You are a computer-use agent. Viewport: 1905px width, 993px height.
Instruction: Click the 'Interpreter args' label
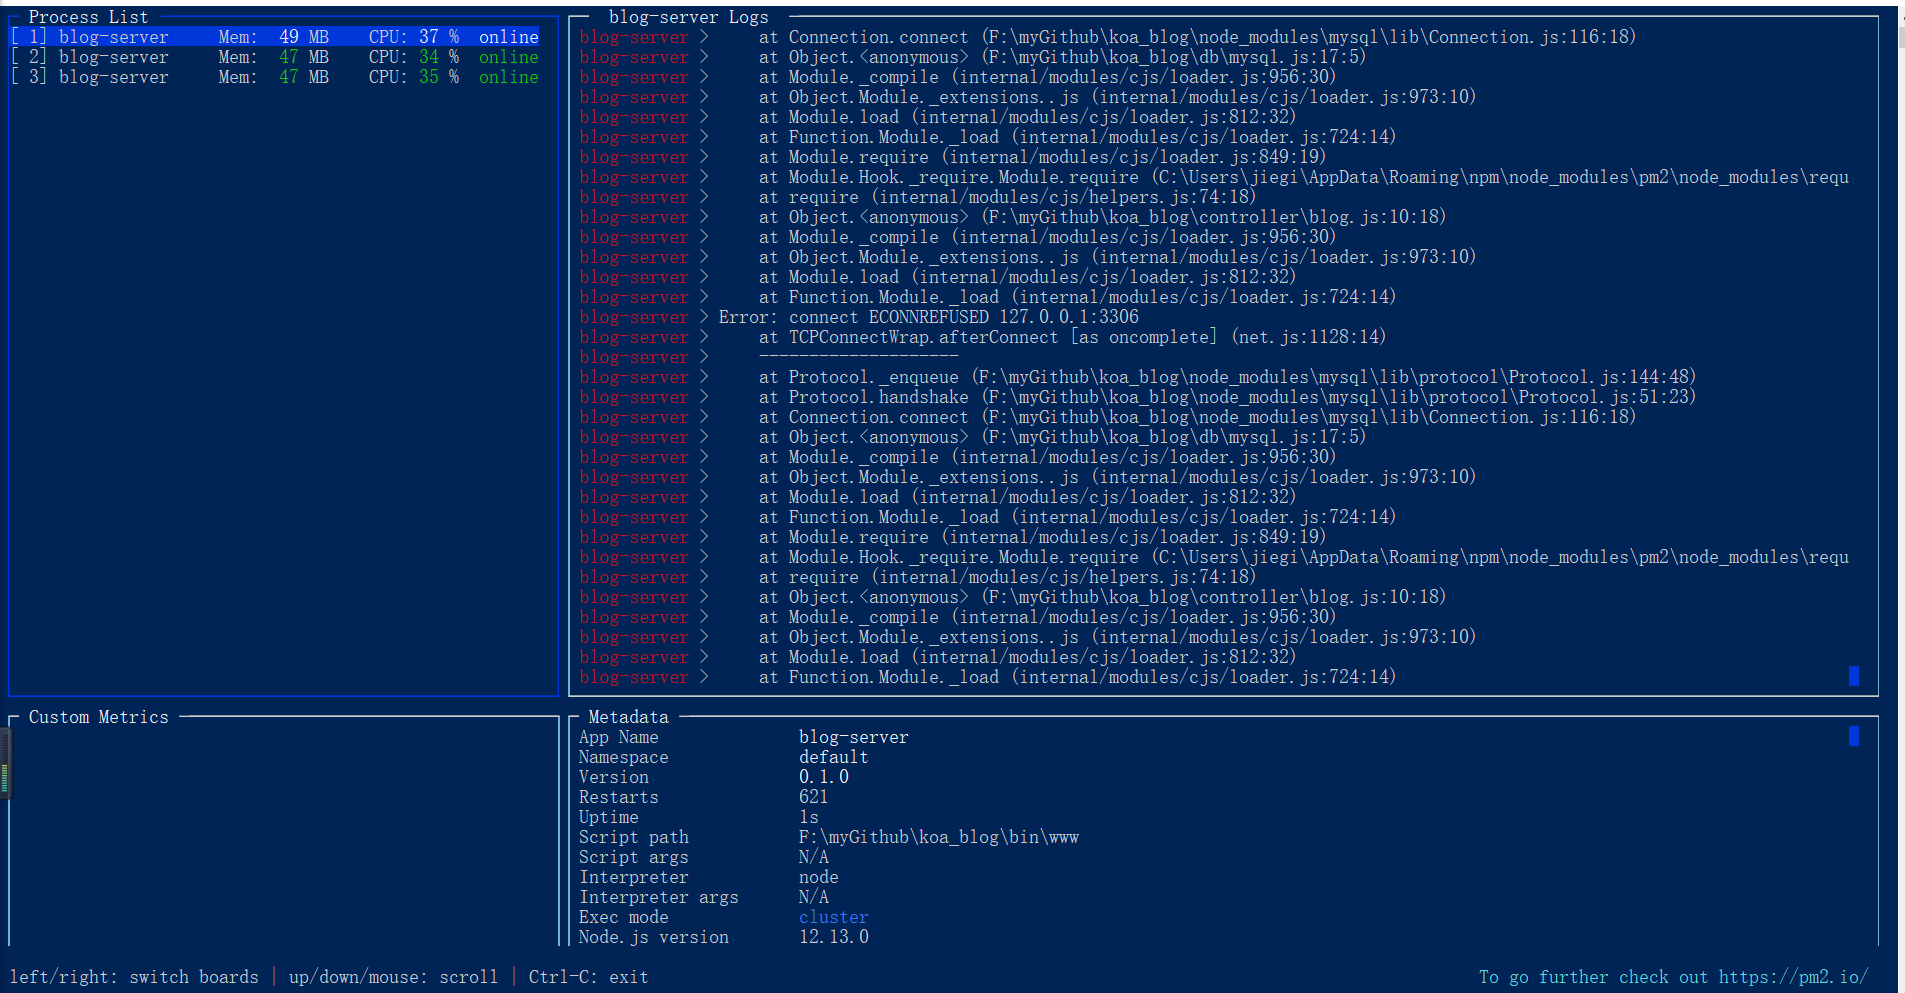(658, 897)
